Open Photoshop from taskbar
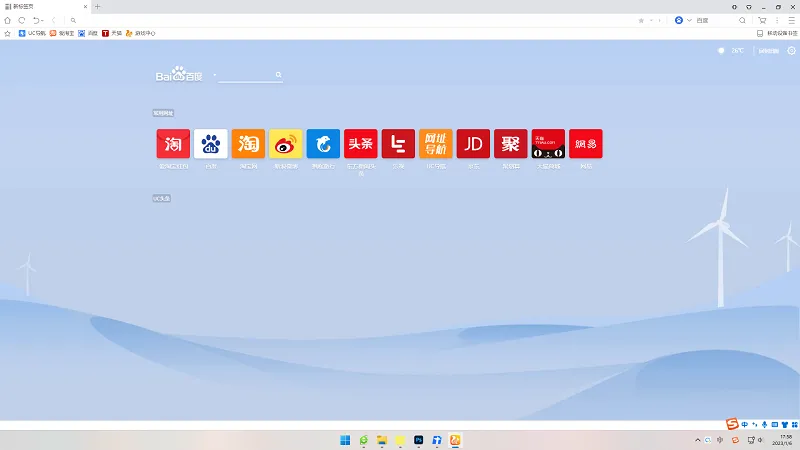This screenshot has width=800, height=450. click(x=418, y=440)
